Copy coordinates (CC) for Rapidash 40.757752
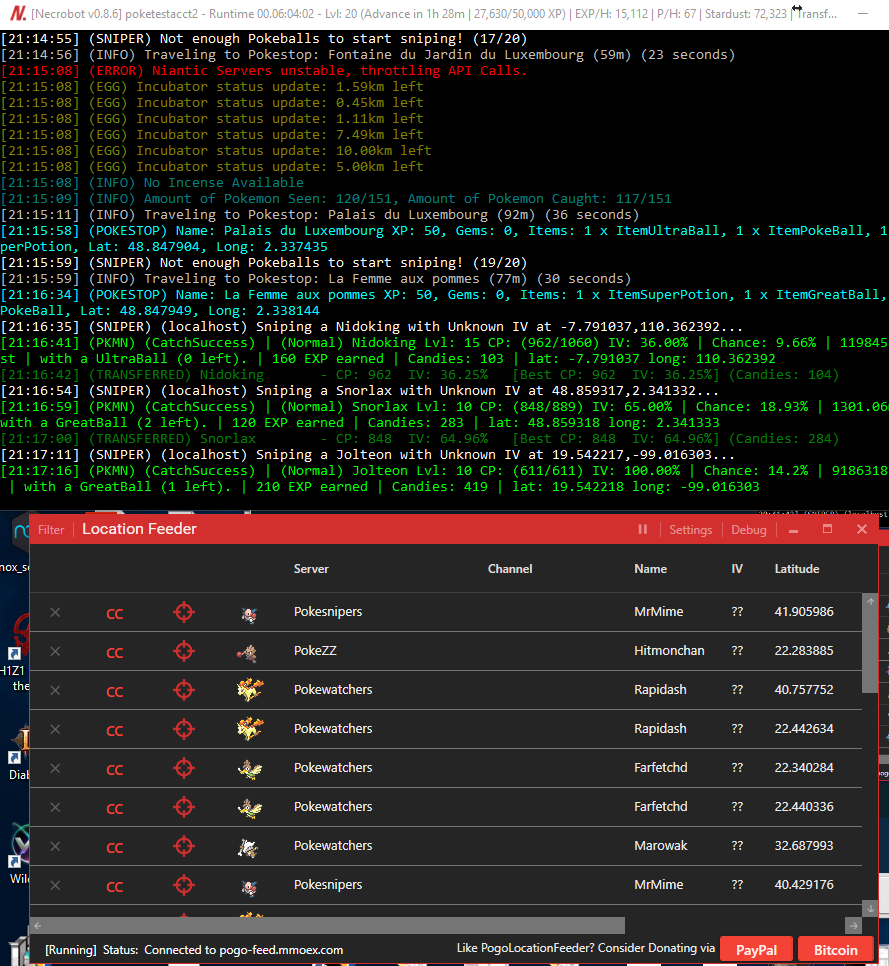 coord(115,691)
